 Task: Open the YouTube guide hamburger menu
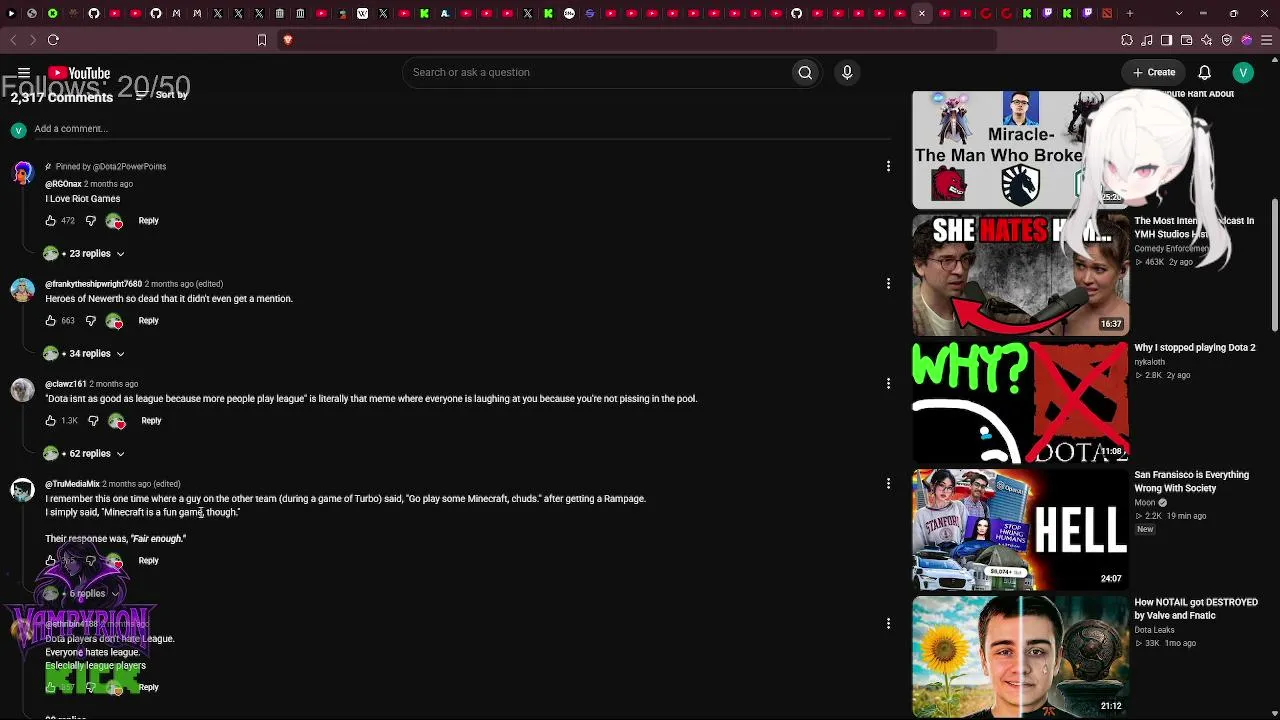(x=24, y=73)
